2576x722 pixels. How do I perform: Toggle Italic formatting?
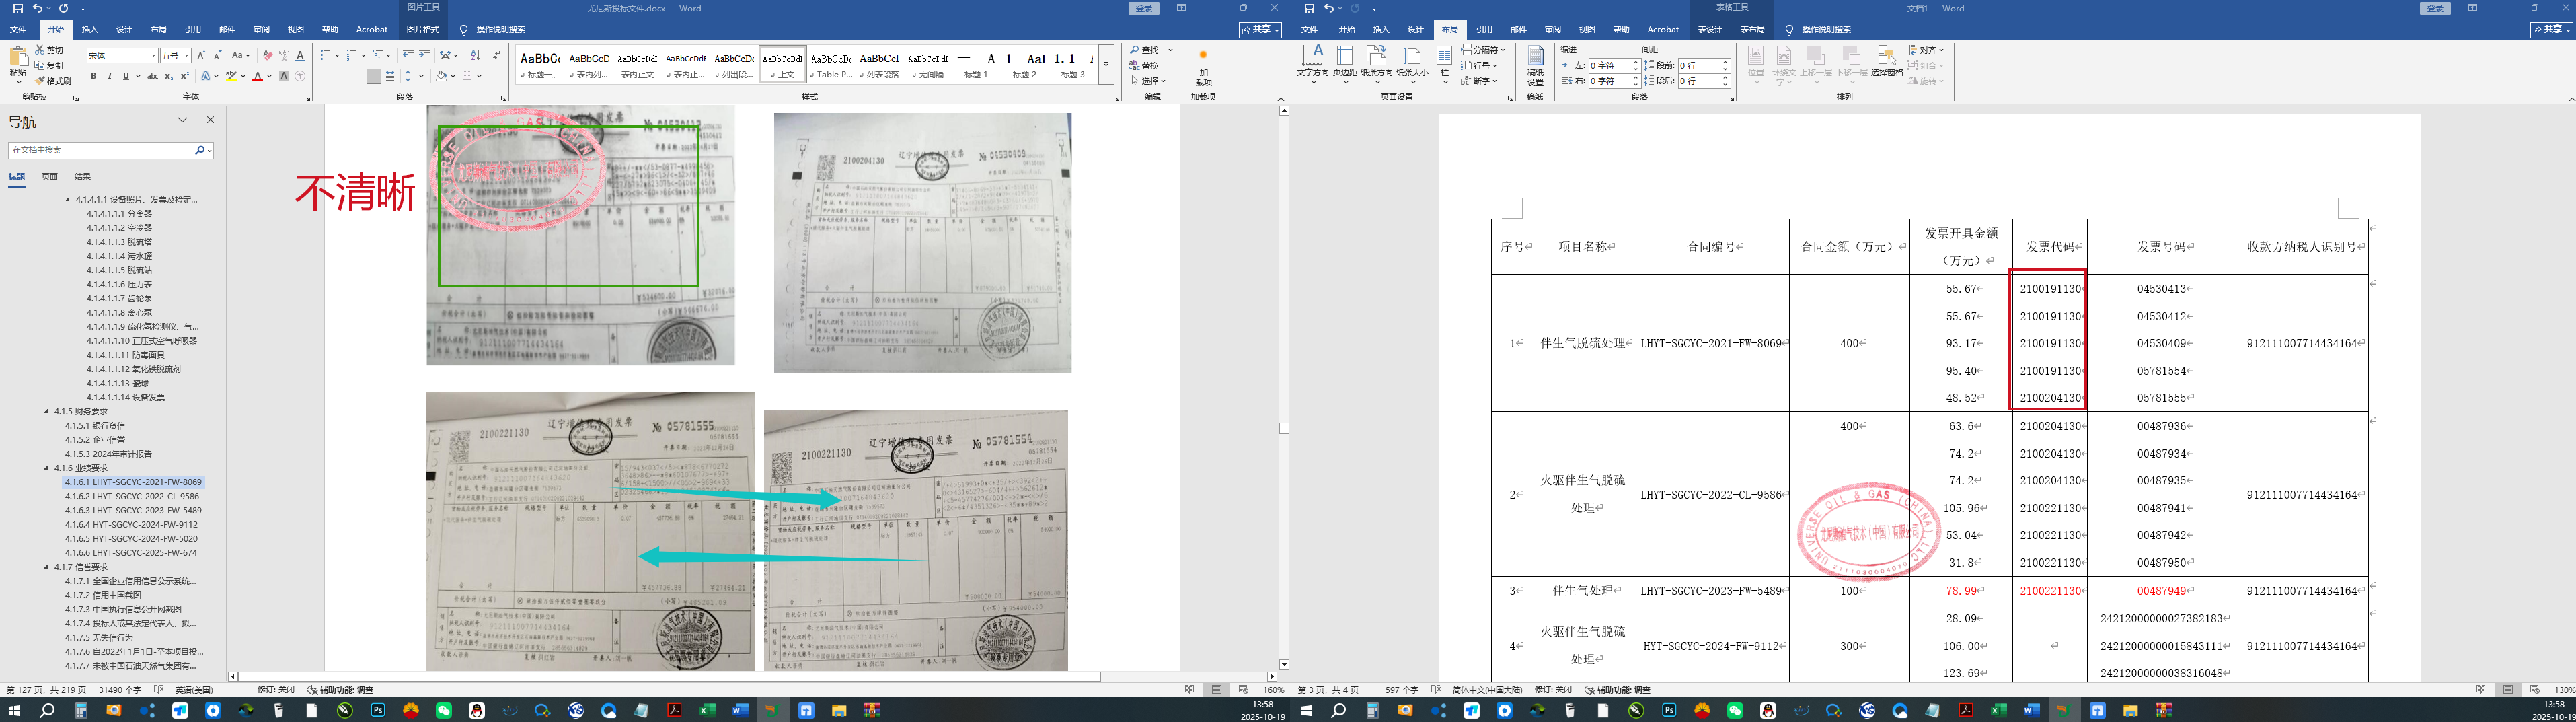pos(110,76)
